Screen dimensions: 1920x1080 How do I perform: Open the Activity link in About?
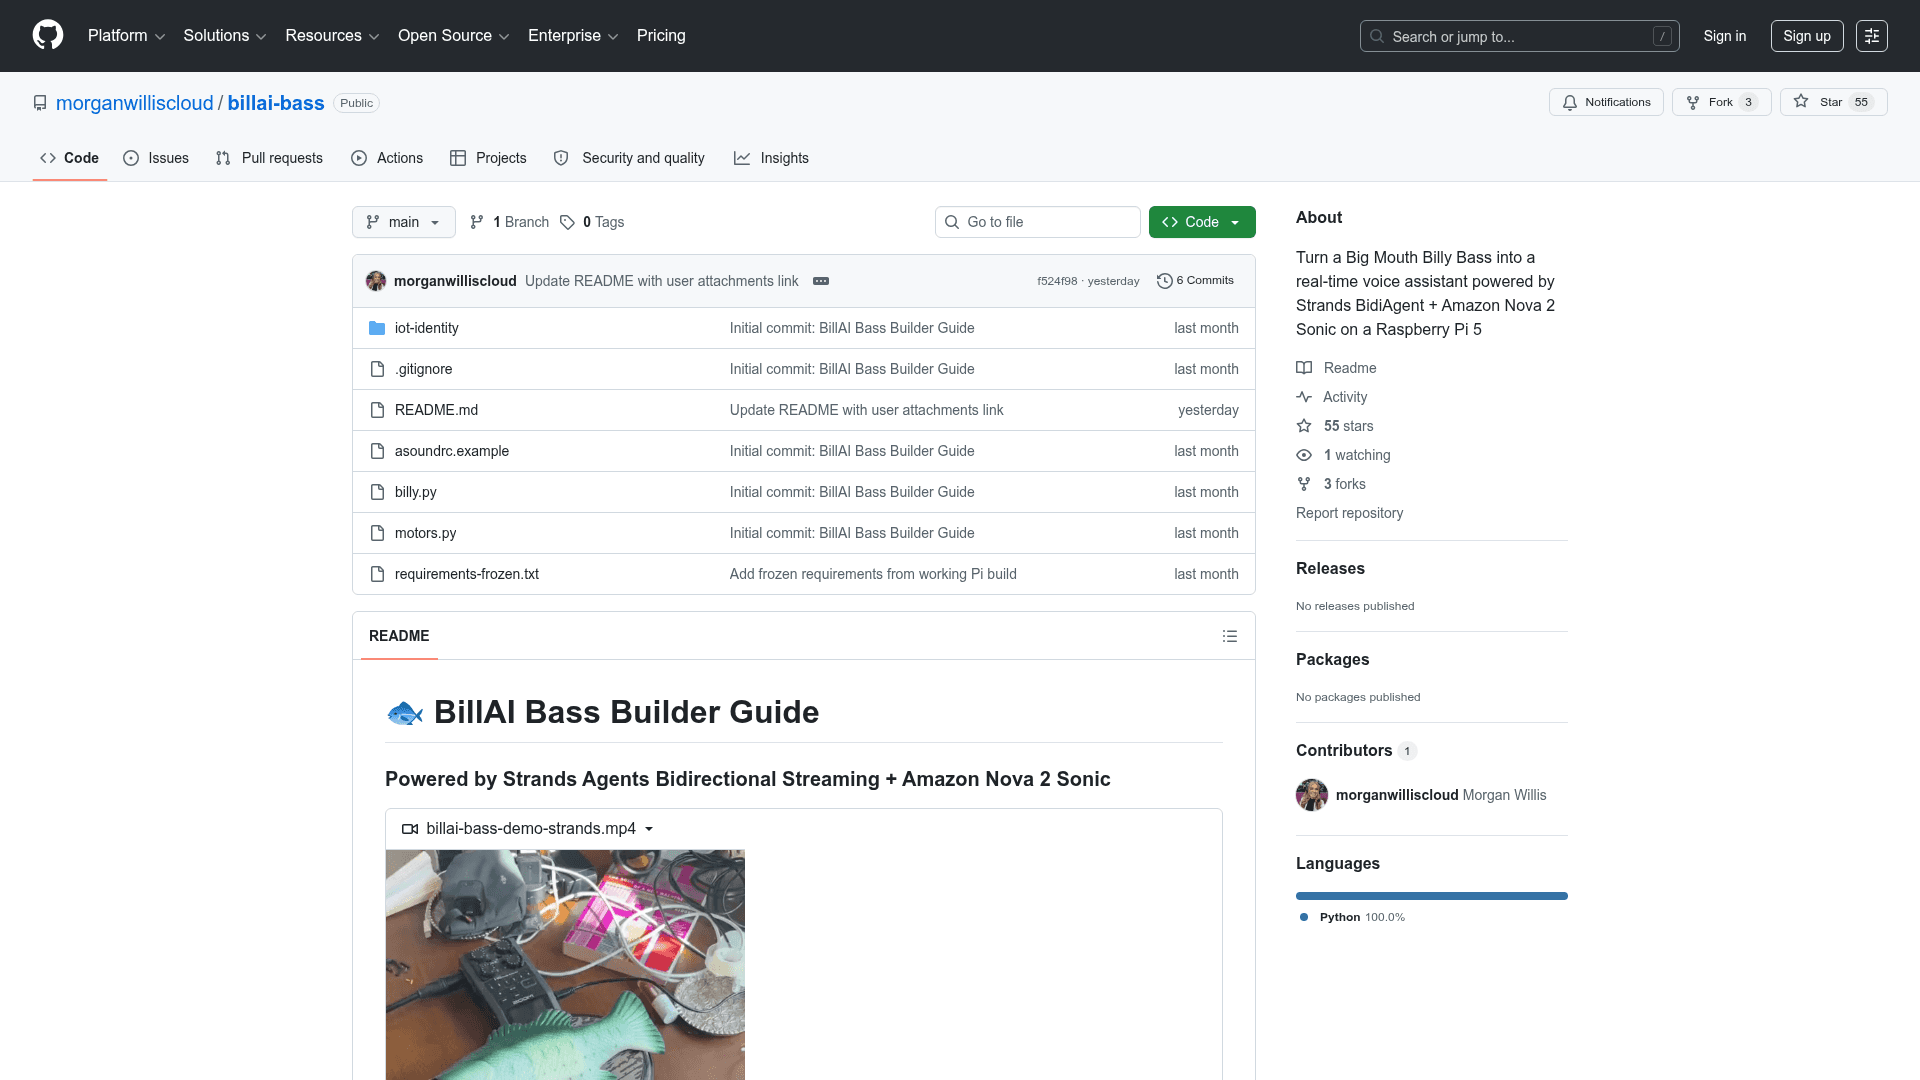tap(1331, 397)
